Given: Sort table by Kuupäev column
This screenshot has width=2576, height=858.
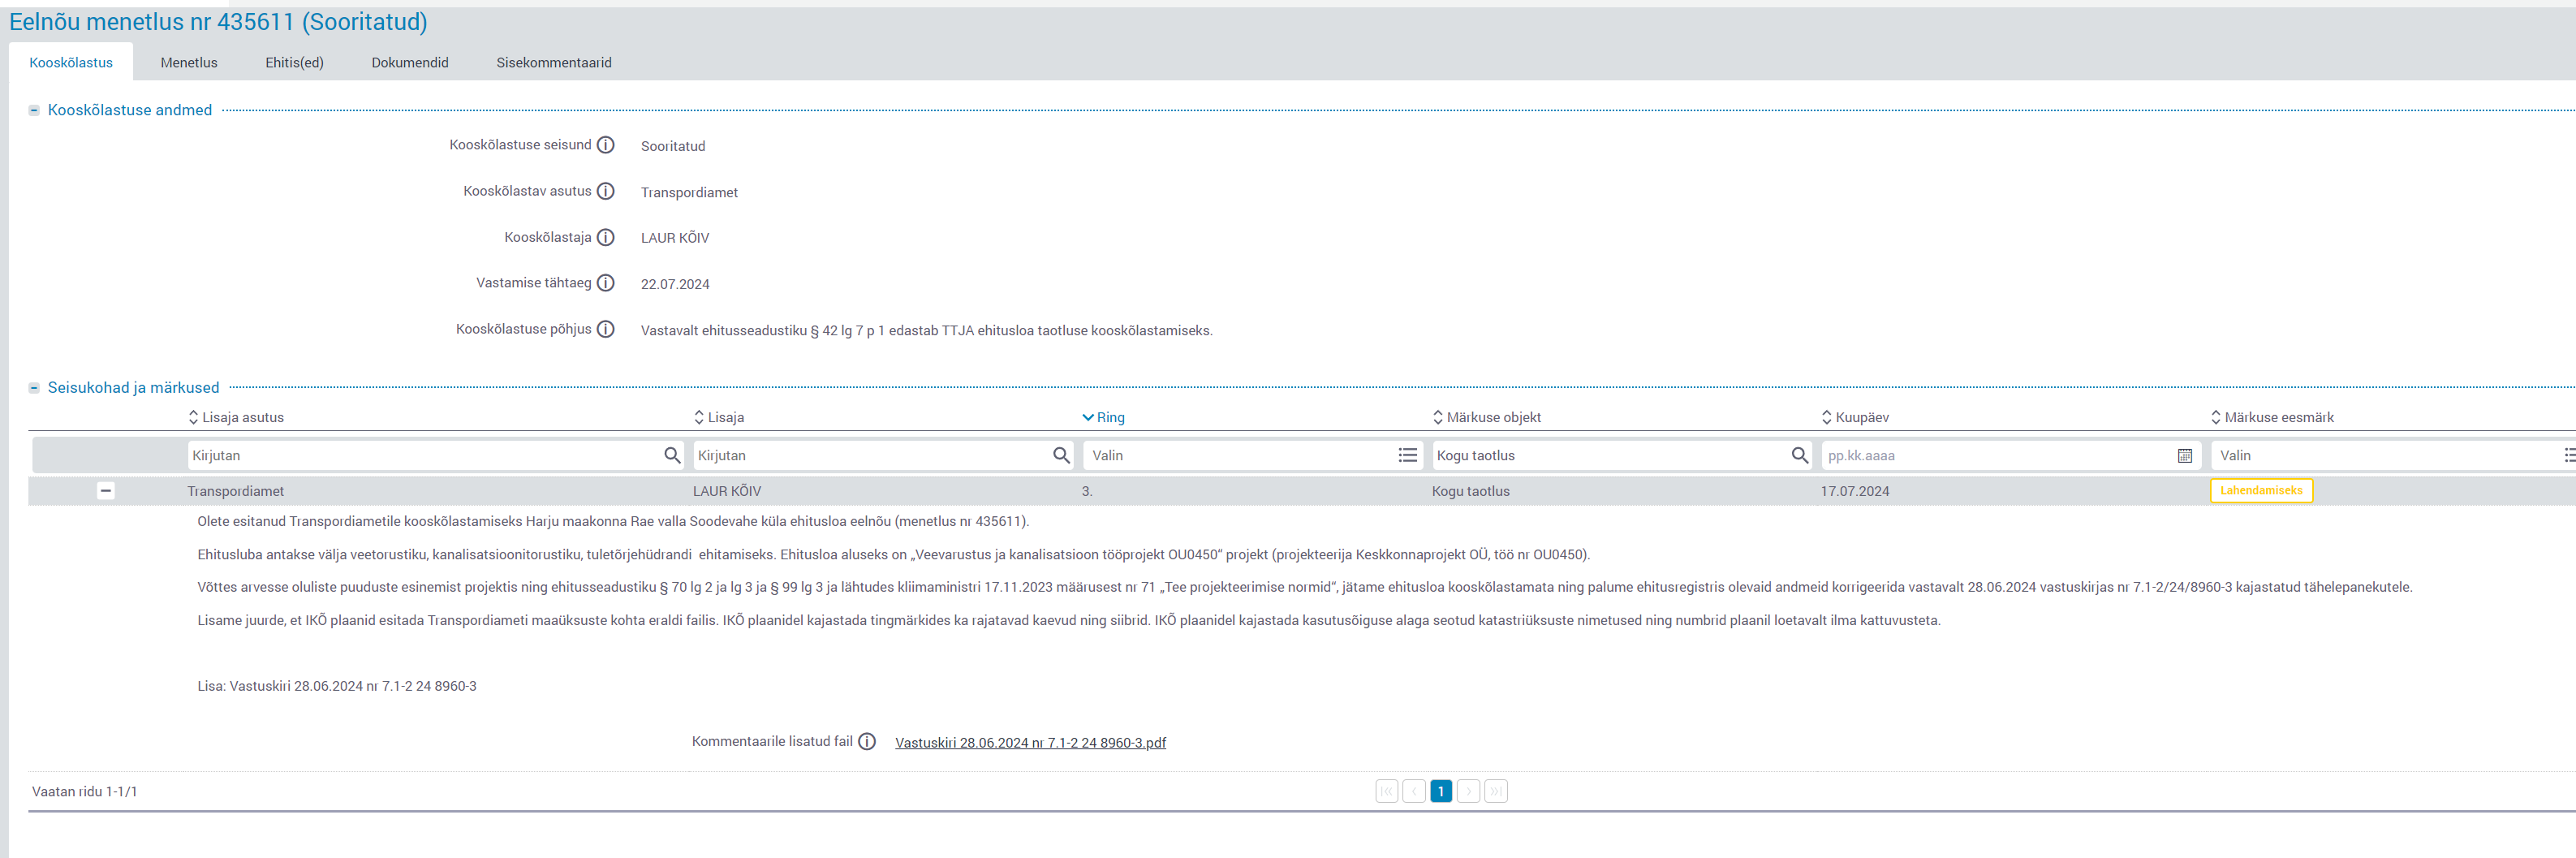Looking at the screenshot, I should click(1855, 417).
